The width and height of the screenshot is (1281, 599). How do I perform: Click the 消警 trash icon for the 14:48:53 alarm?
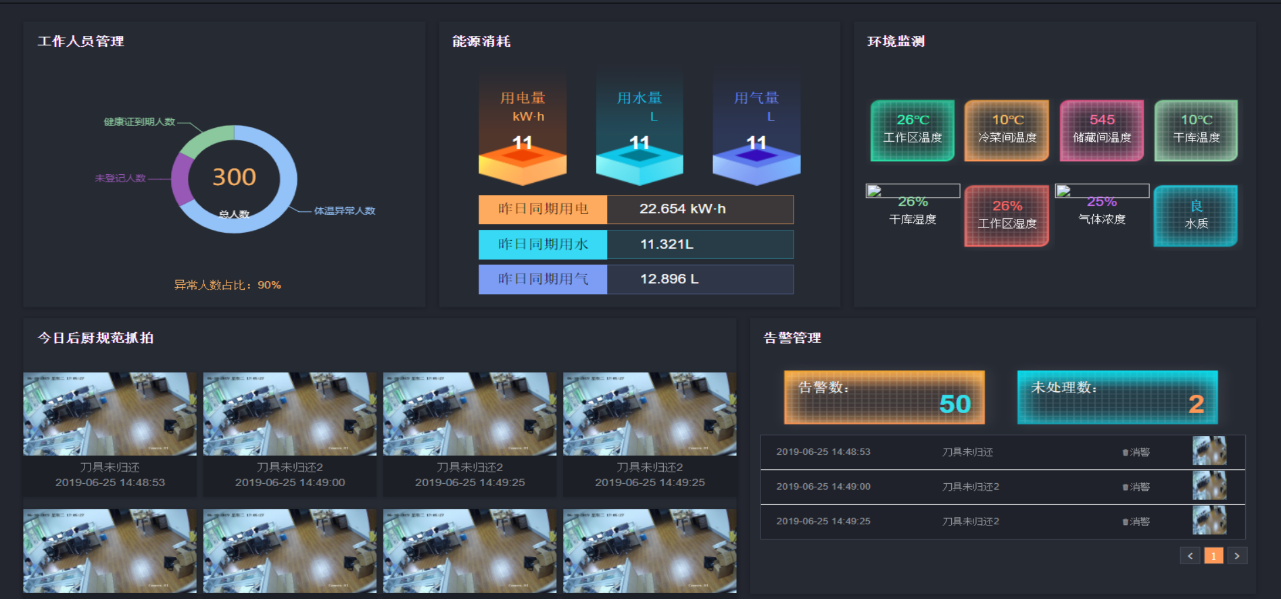coord(1125,452)
